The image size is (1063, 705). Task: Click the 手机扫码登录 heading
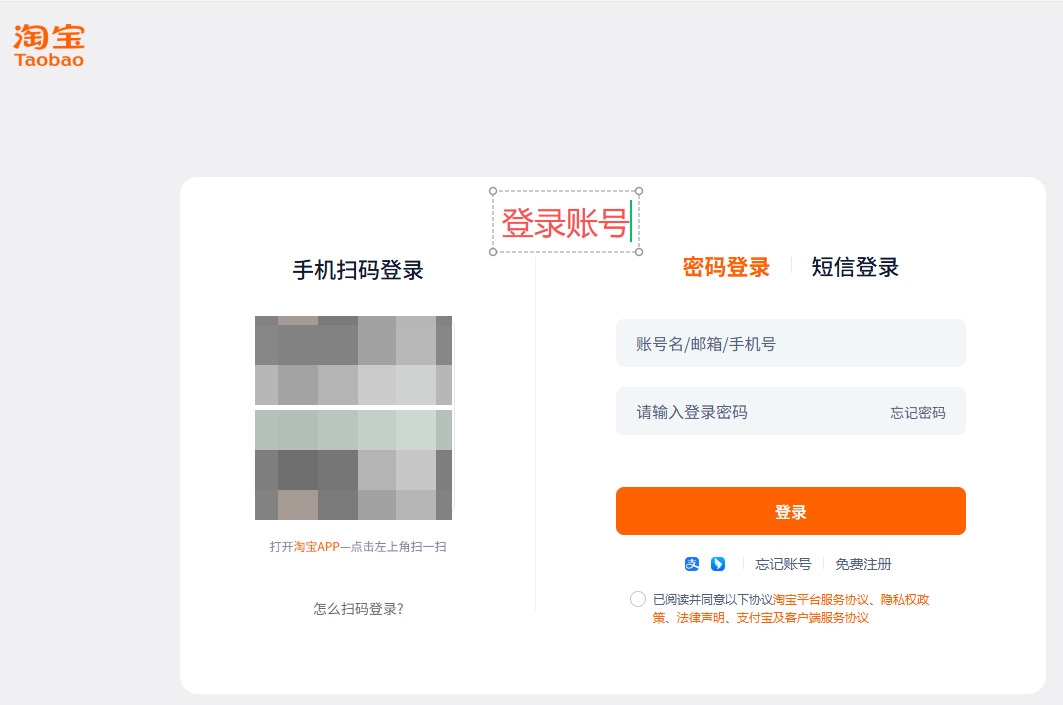click(x=358, y=270)
